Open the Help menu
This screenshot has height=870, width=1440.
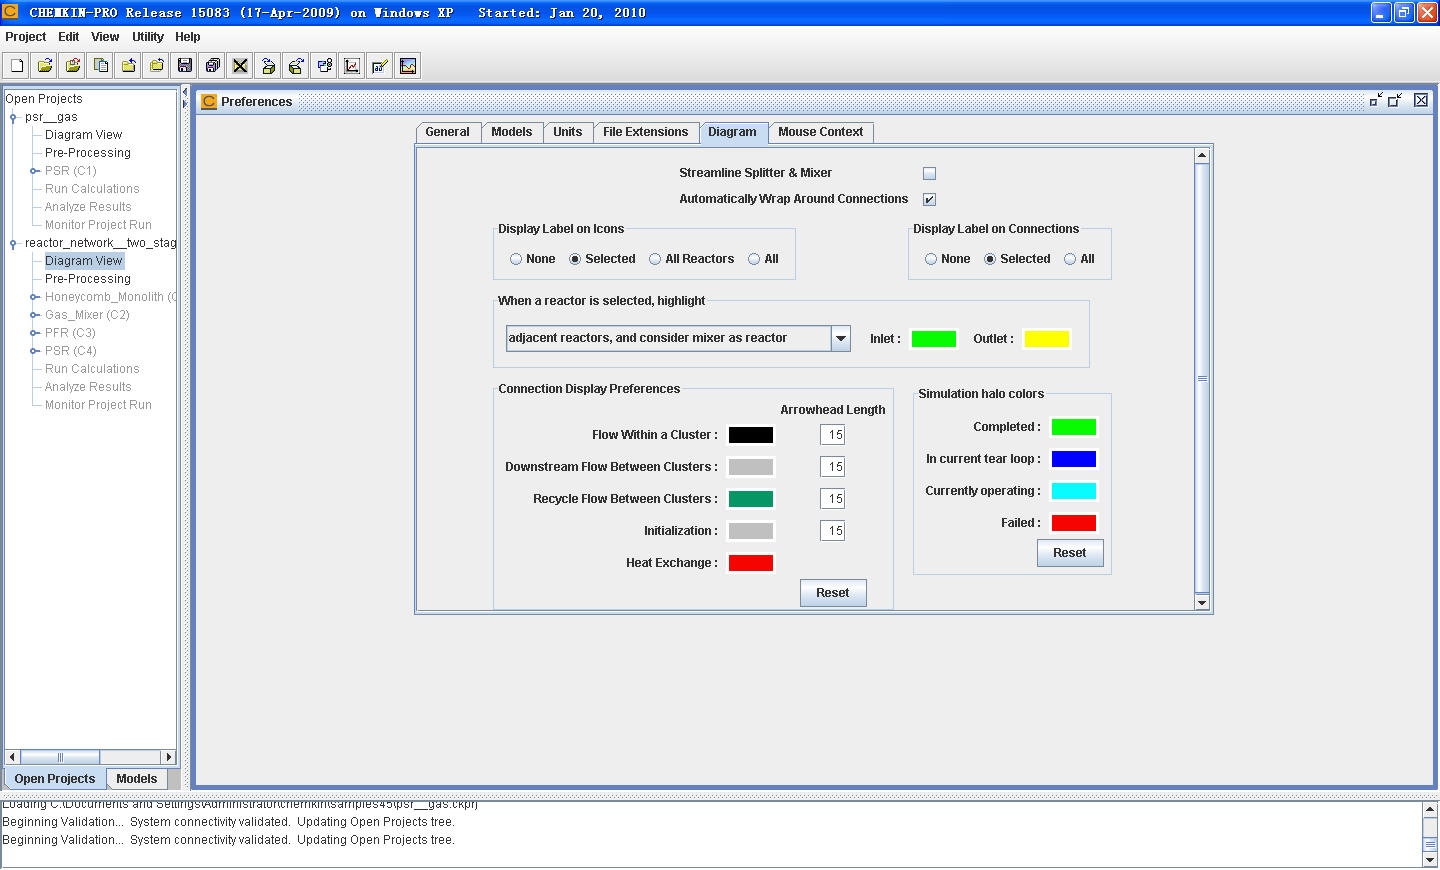[x=188, y=37]
